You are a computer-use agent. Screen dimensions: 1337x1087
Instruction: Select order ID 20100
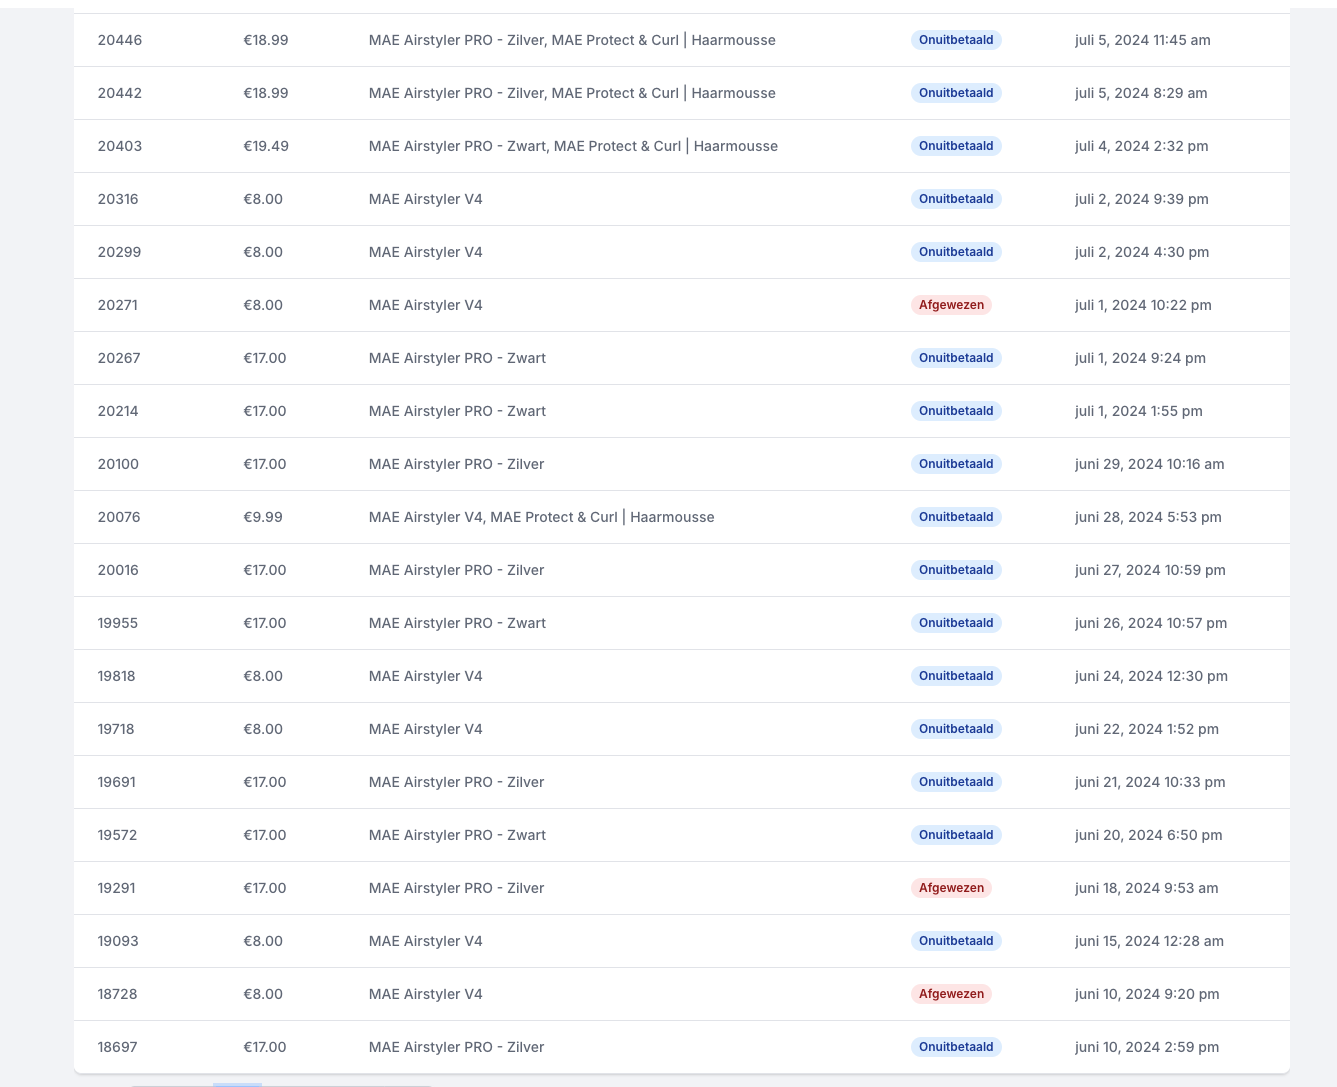click(118, 464)
